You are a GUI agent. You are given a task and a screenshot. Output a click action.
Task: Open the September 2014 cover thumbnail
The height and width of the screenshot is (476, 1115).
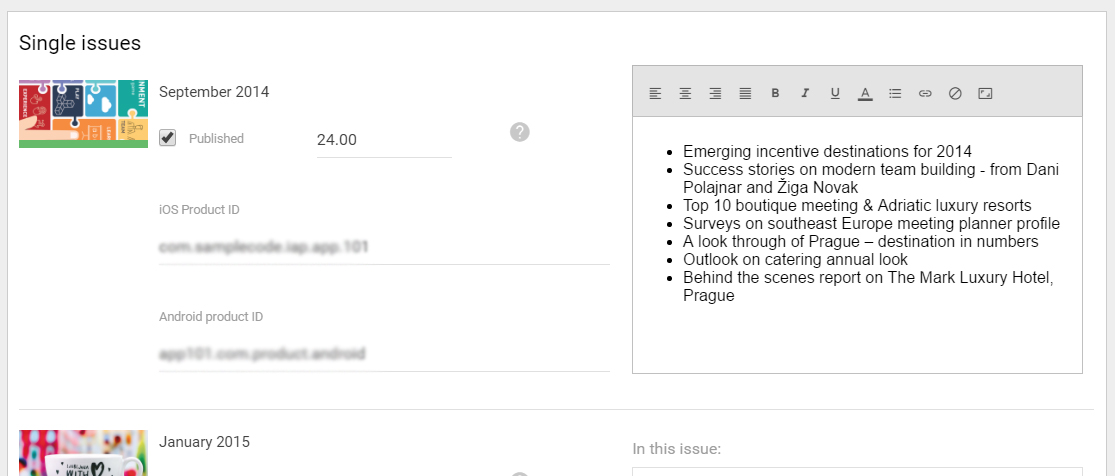click(x=83, y=114)
